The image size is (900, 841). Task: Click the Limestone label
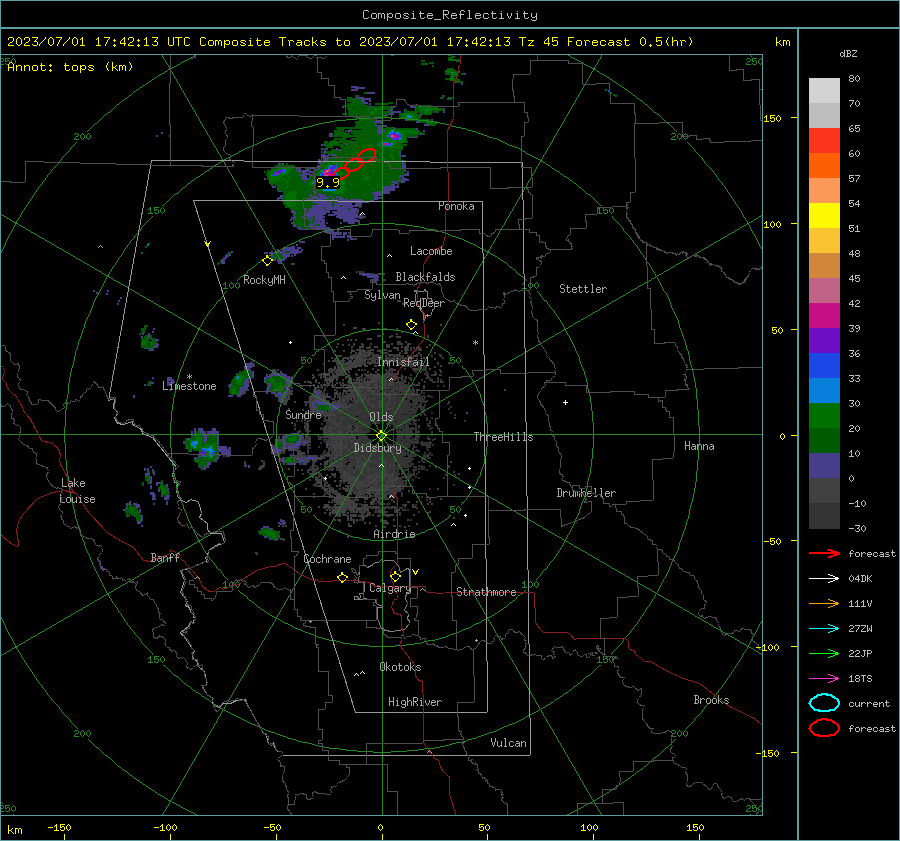tap(189, 386)
